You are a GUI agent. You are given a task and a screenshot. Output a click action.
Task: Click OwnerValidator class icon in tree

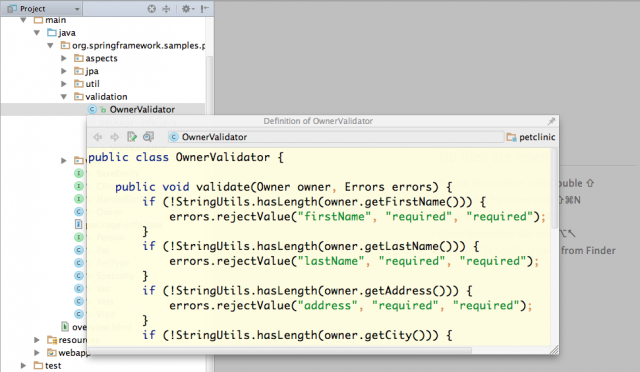pyautogui.click(x=92, y=109)
